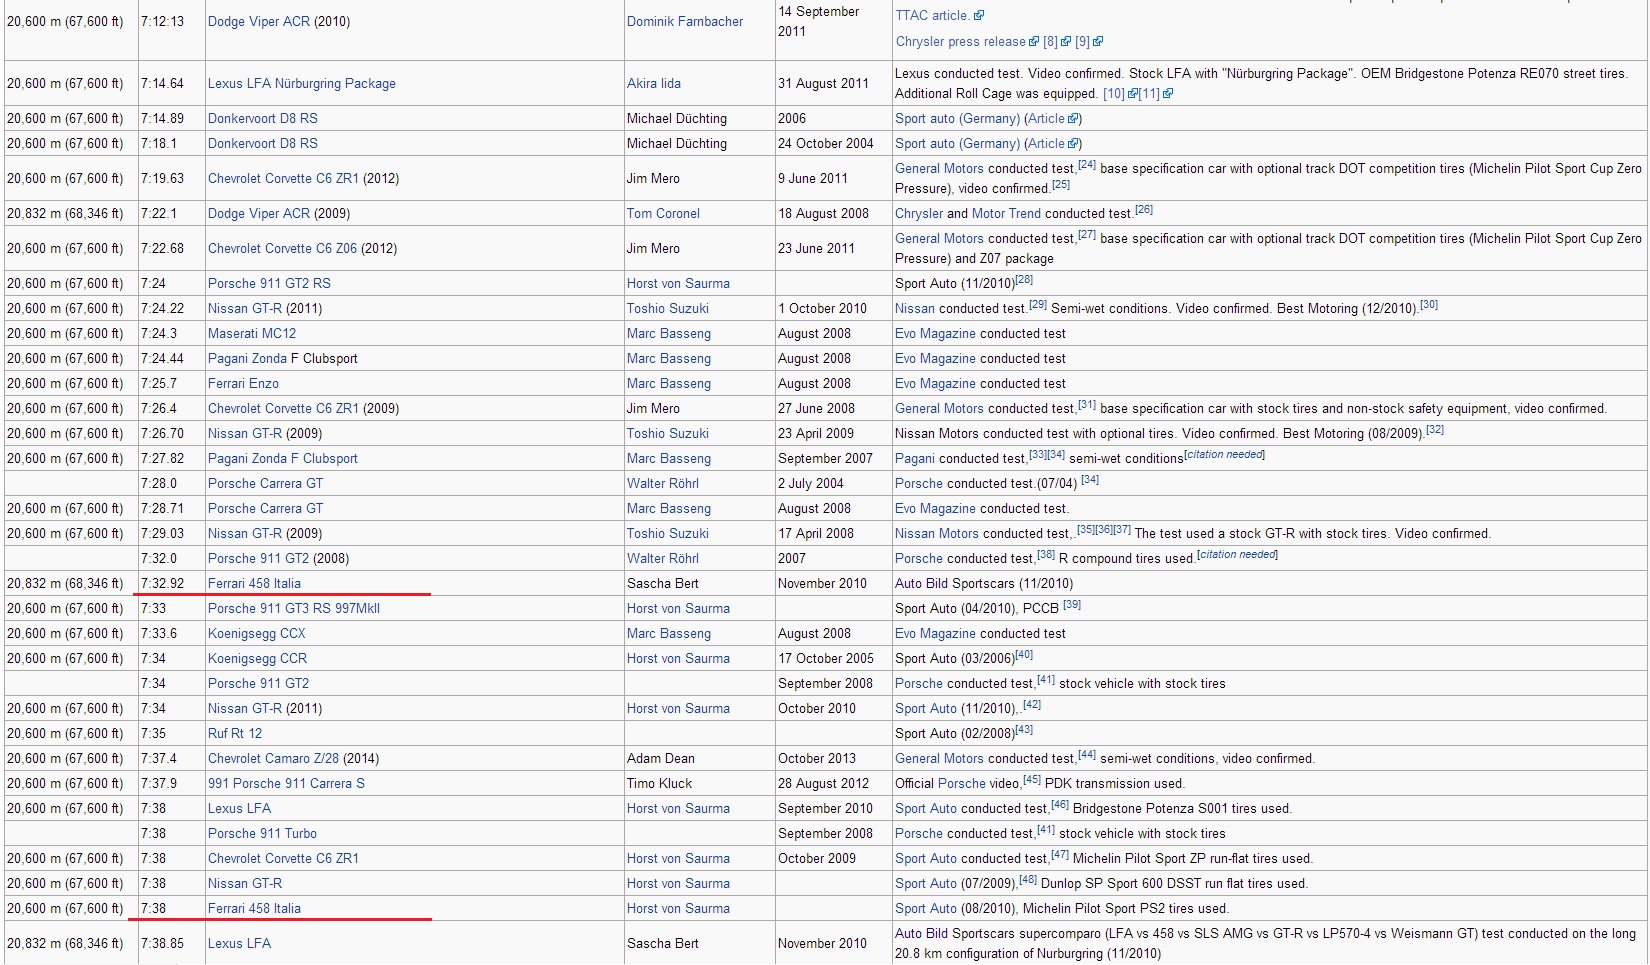This screenshot has width=1650, height=965.
Task: Select the lap time '7:37.9'
Action: (x=159, y=783)
